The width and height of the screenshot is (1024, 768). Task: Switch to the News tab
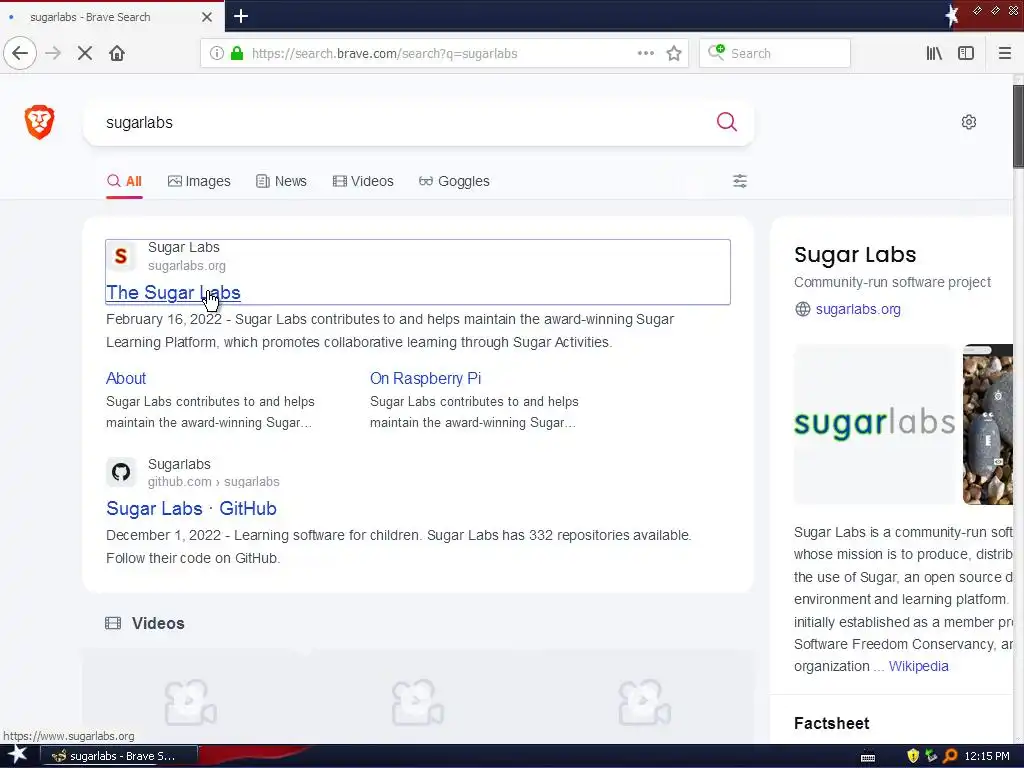281,181
